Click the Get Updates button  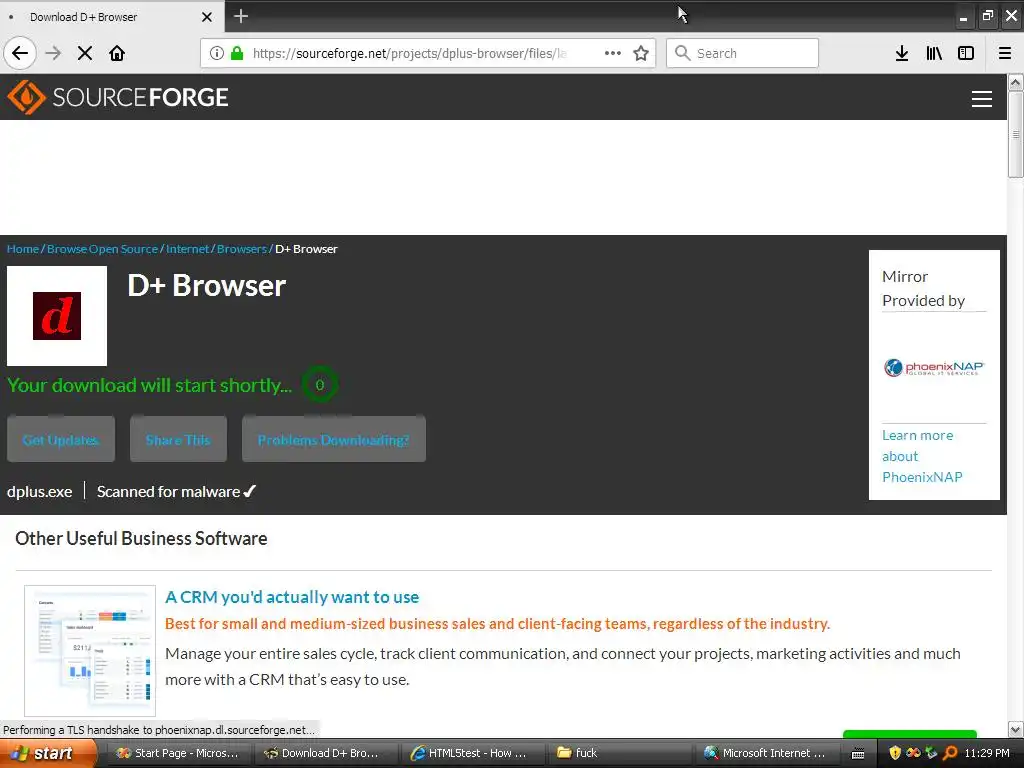[61, 440]
